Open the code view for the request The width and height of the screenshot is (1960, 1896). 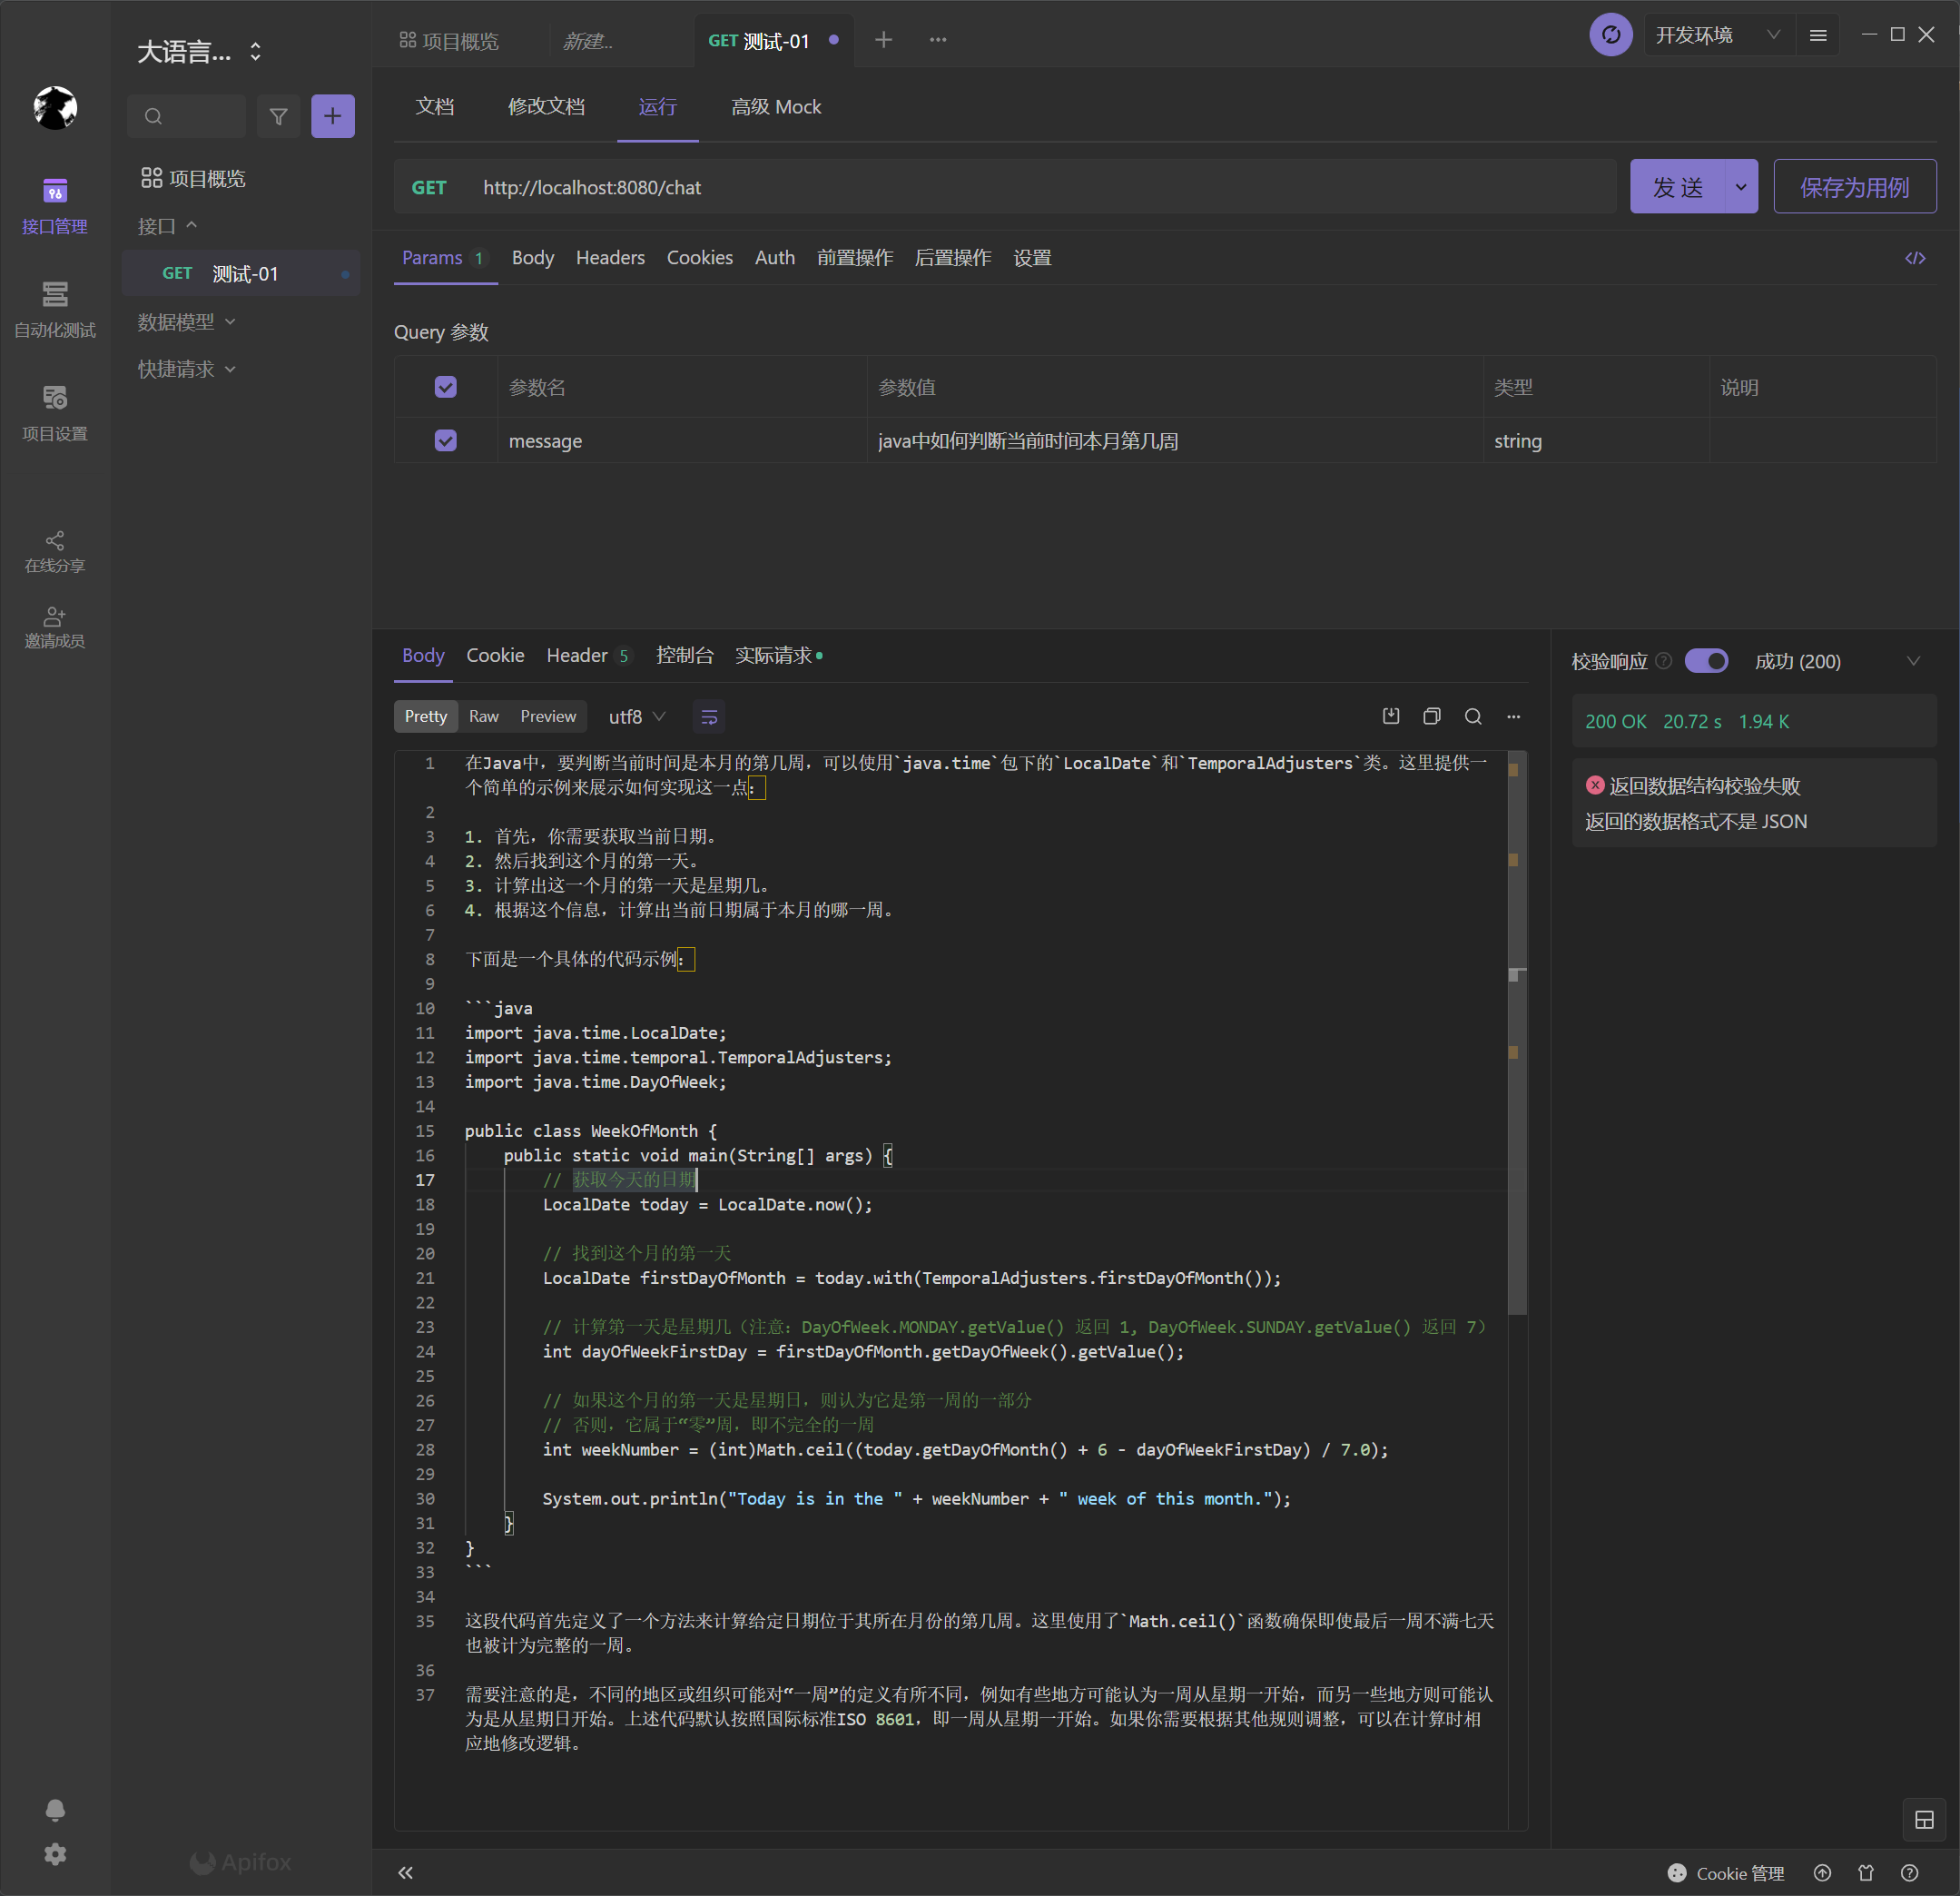(x=1915, y=258)
